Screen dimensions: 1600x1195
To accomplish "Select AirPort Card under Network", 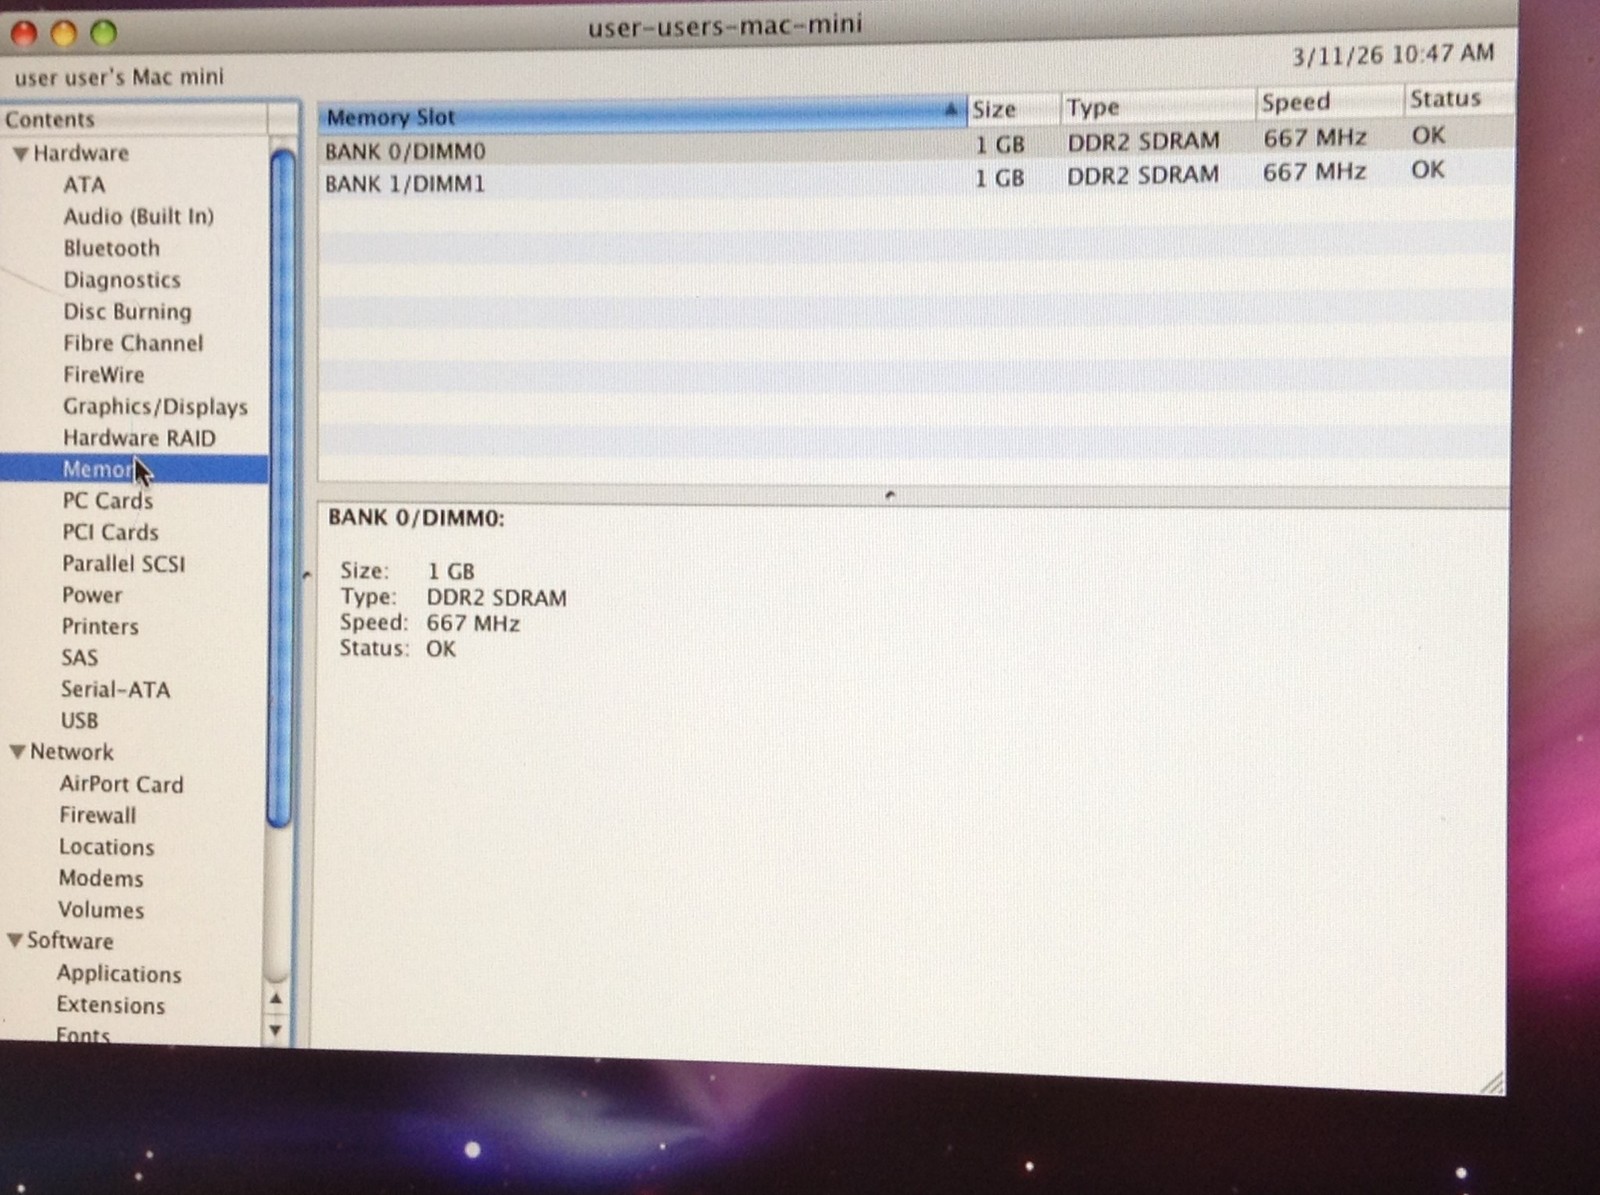I will pyautogui.click(x=121, y=784).
